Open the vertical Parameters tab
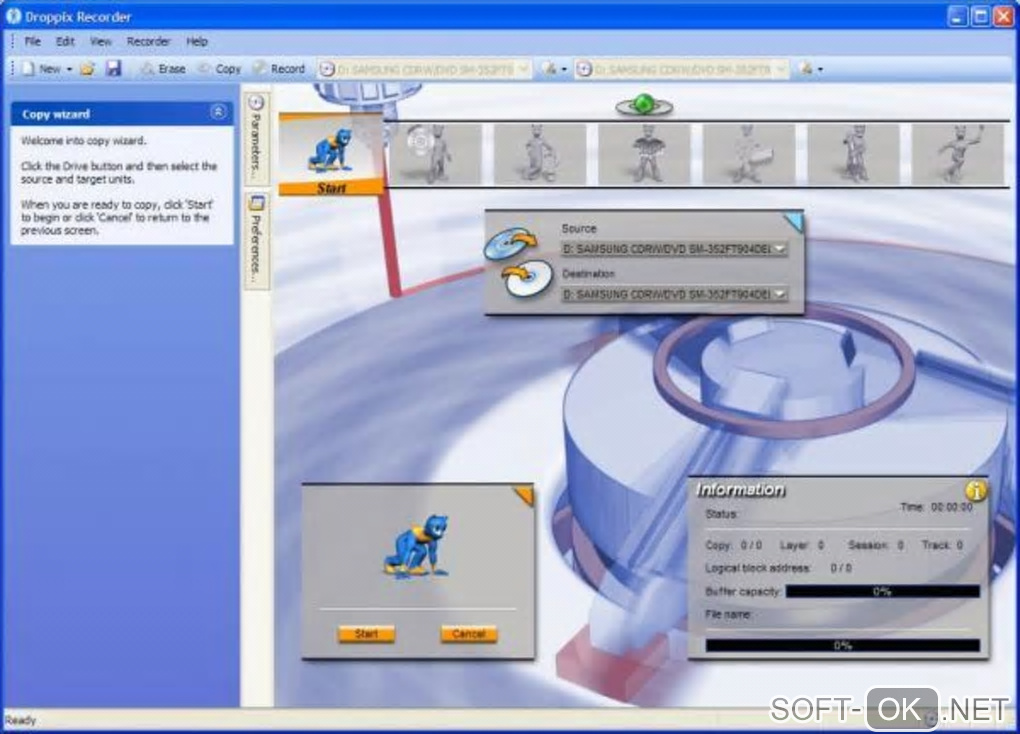1020x734 pixels. pos(256,139)
